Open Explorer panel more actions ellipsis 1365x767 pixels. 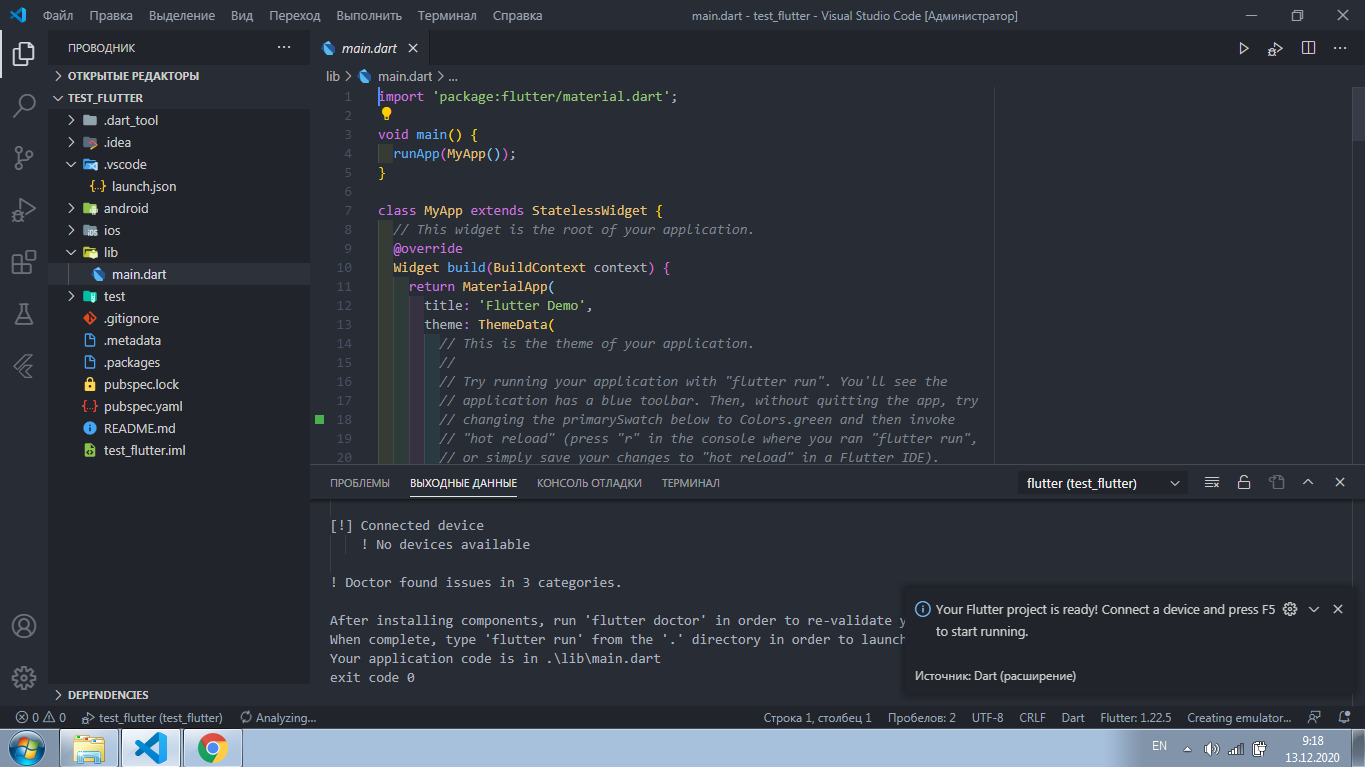[x=284, y=48]
